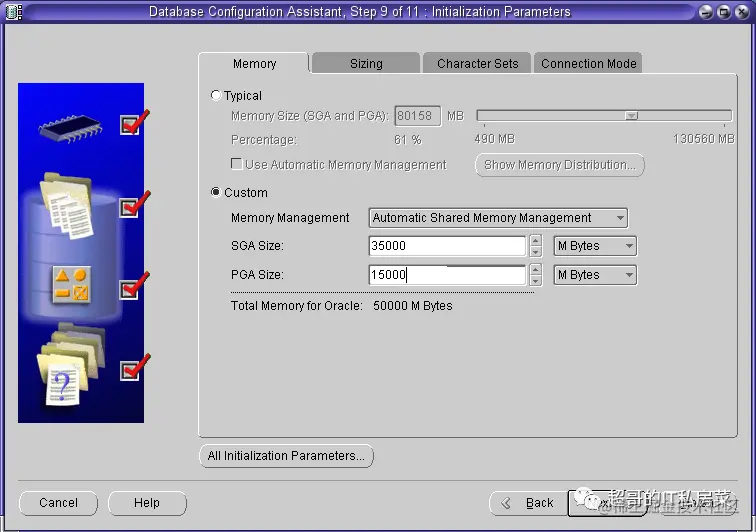Screen dimensions: 756x532
Task: Click the orange shapes tile icon
Action: pyautogui.click(x=71, y=284)
